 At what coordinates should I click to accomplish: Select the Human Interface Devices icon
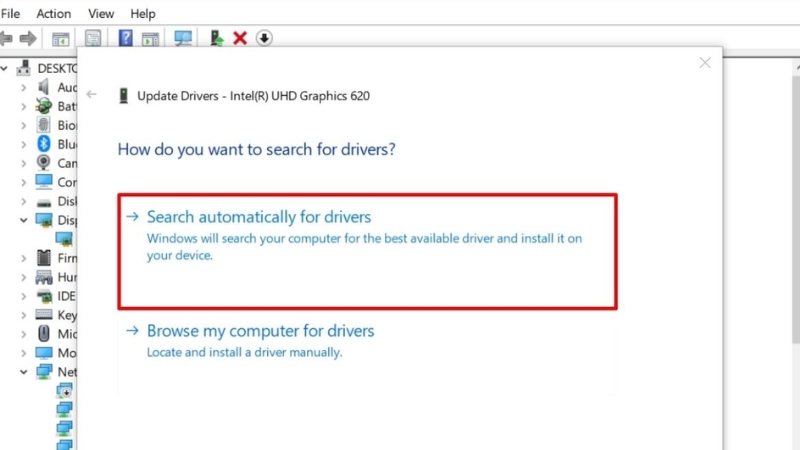[x=44, y=277]
